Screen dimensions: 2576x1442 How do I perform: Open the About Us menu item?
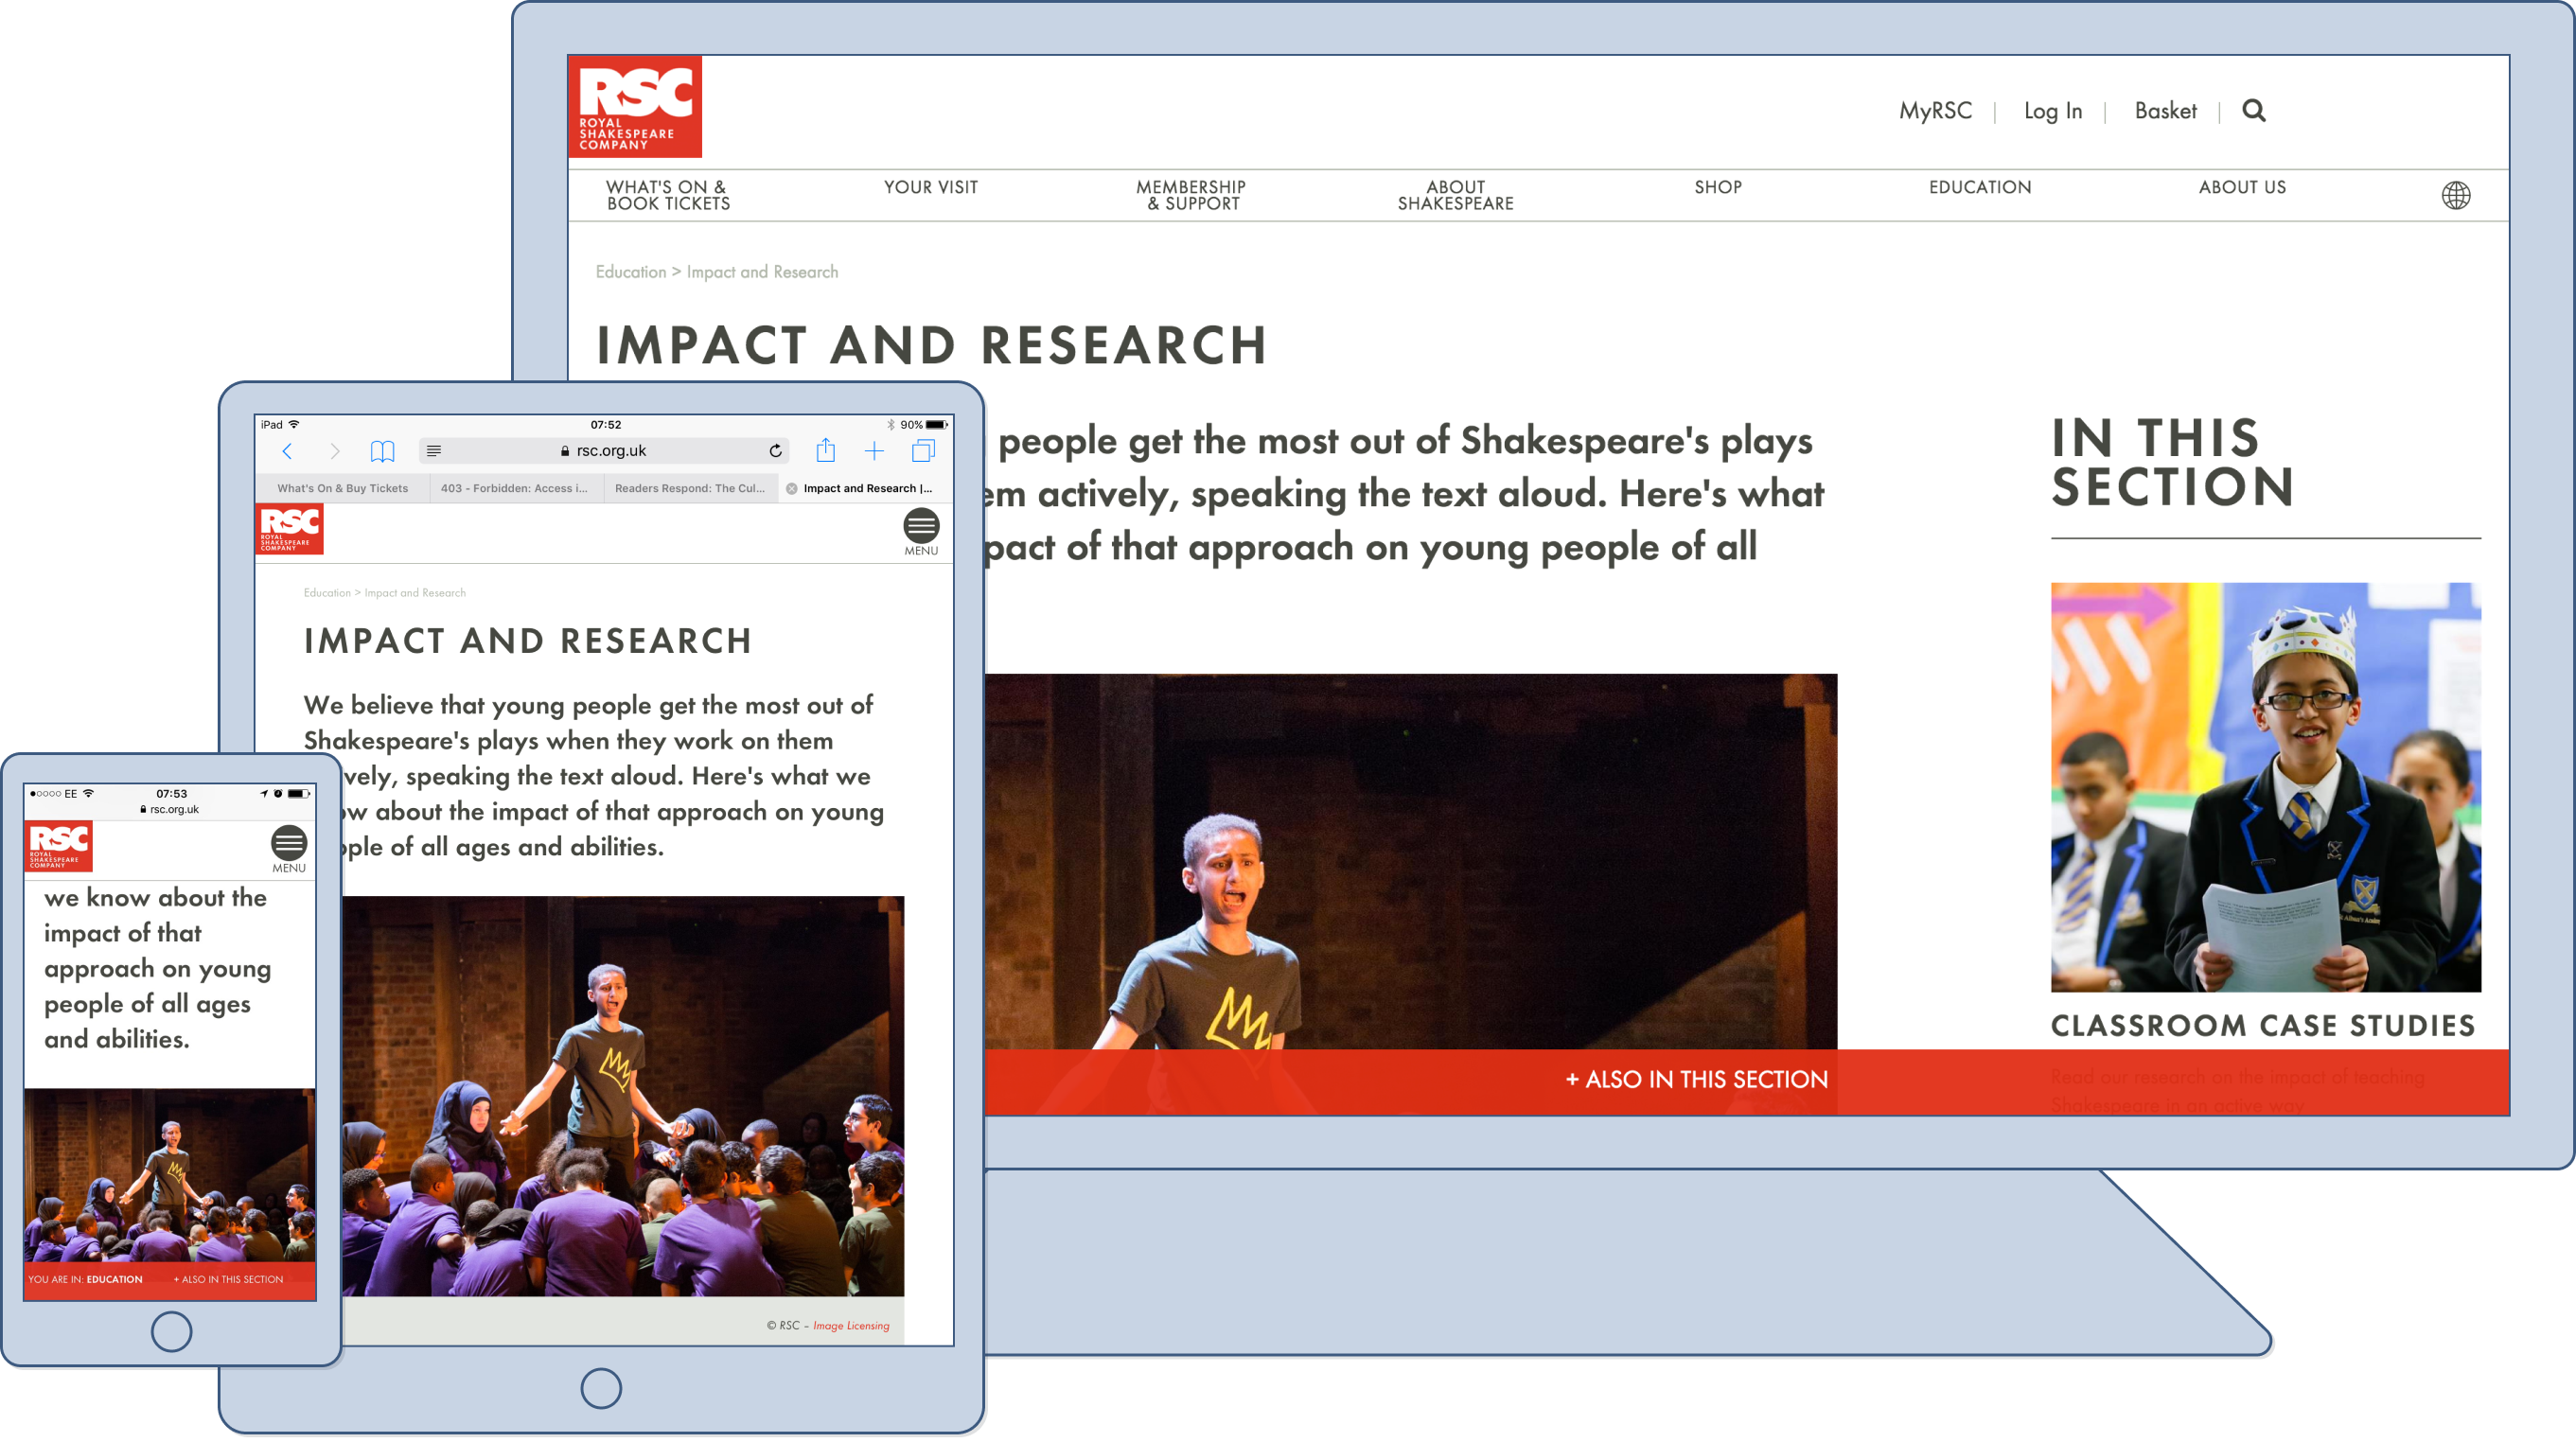(2242, 187)
